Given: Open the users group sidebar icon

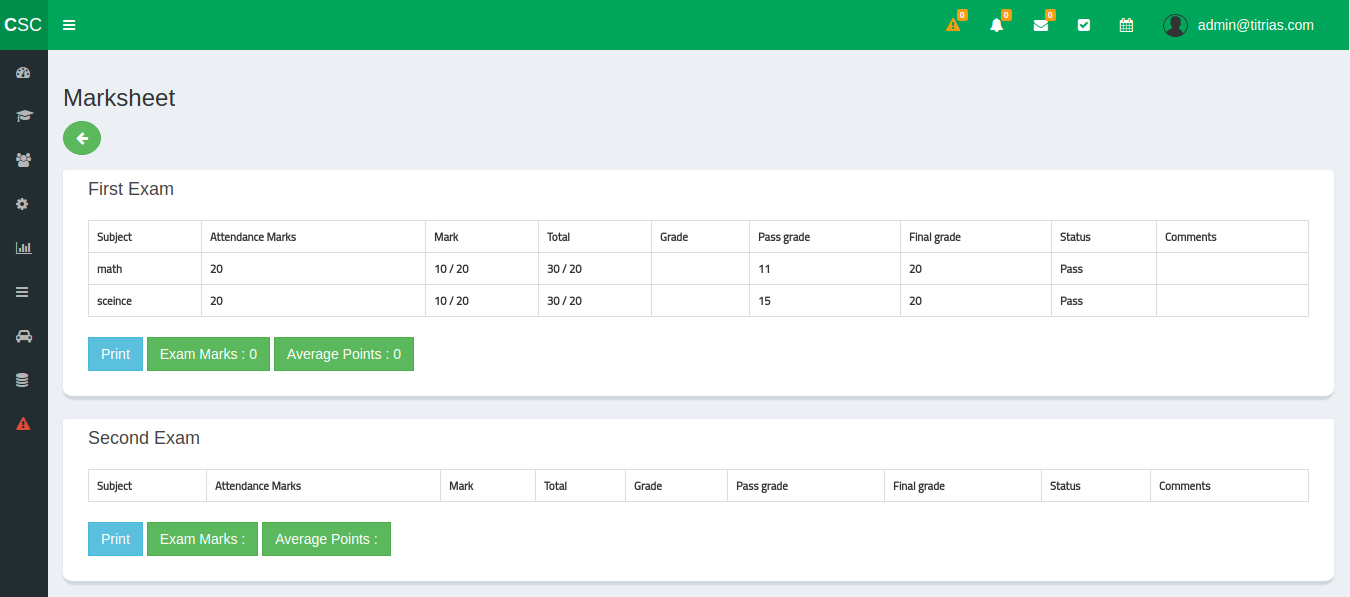Looking at the screenshot, I should (x=23, y=160).
